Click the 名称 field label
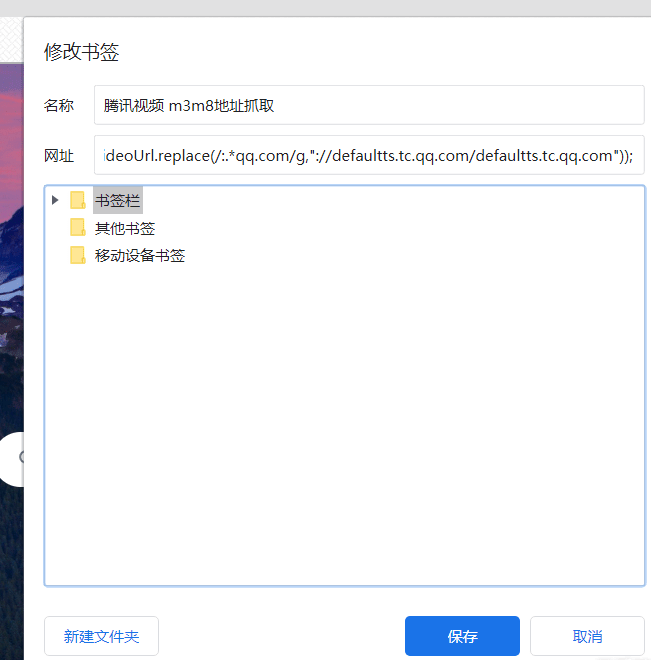 tap(58, 105)
